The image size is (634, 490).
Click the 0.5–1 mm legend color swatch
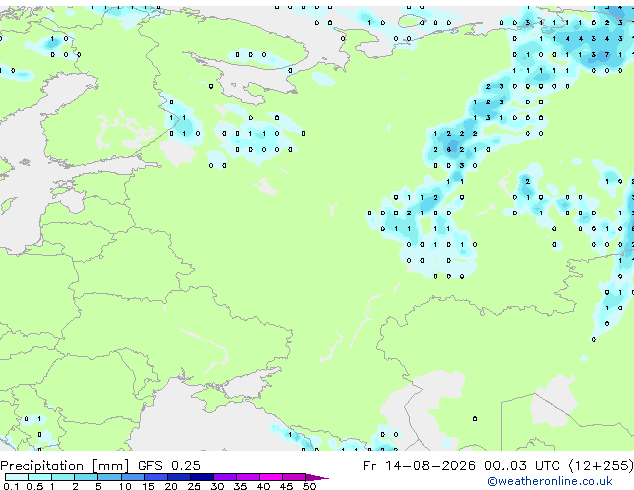(x=40, y=477)
